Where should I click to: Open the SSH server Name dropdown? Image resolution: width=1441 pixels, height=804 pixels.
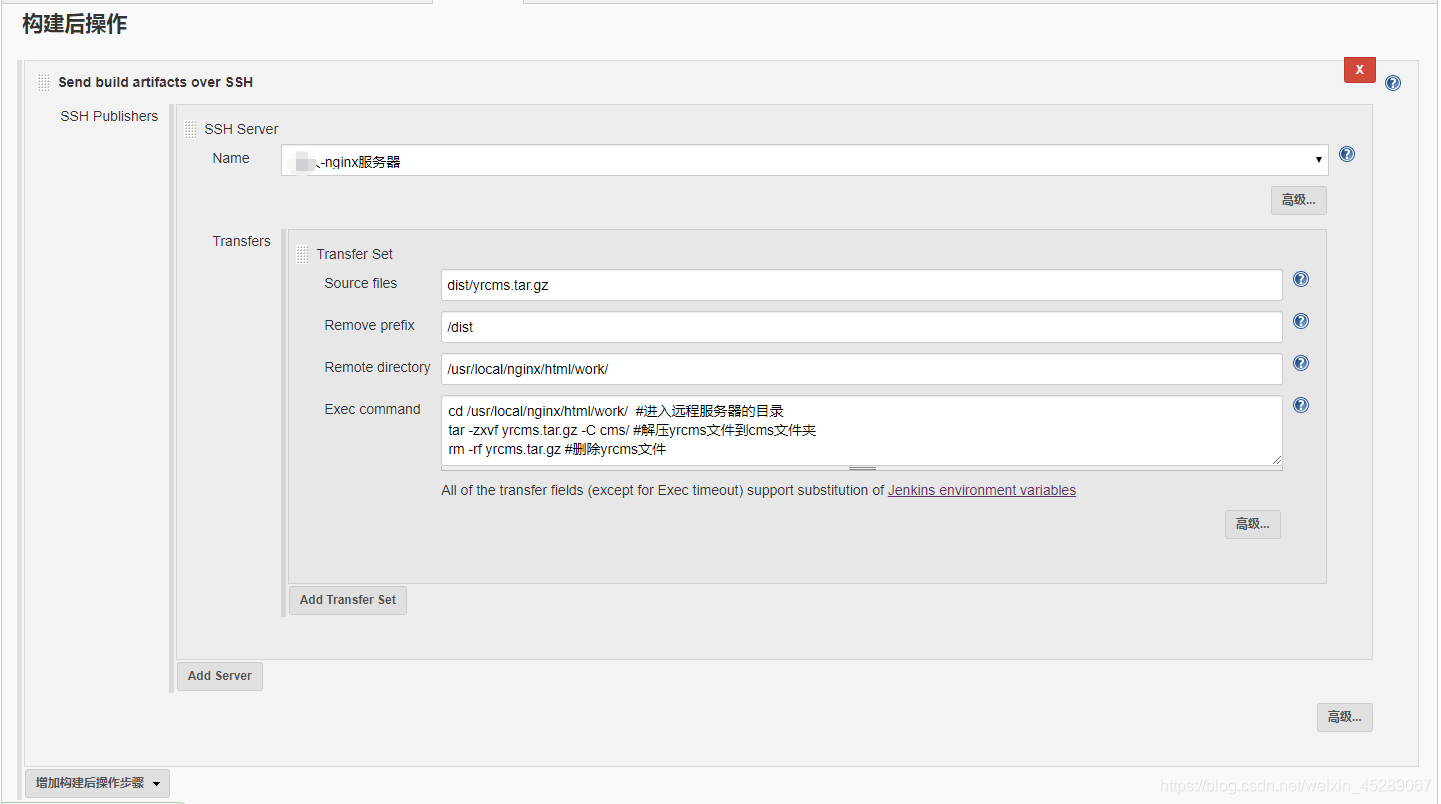coord(805,160)
